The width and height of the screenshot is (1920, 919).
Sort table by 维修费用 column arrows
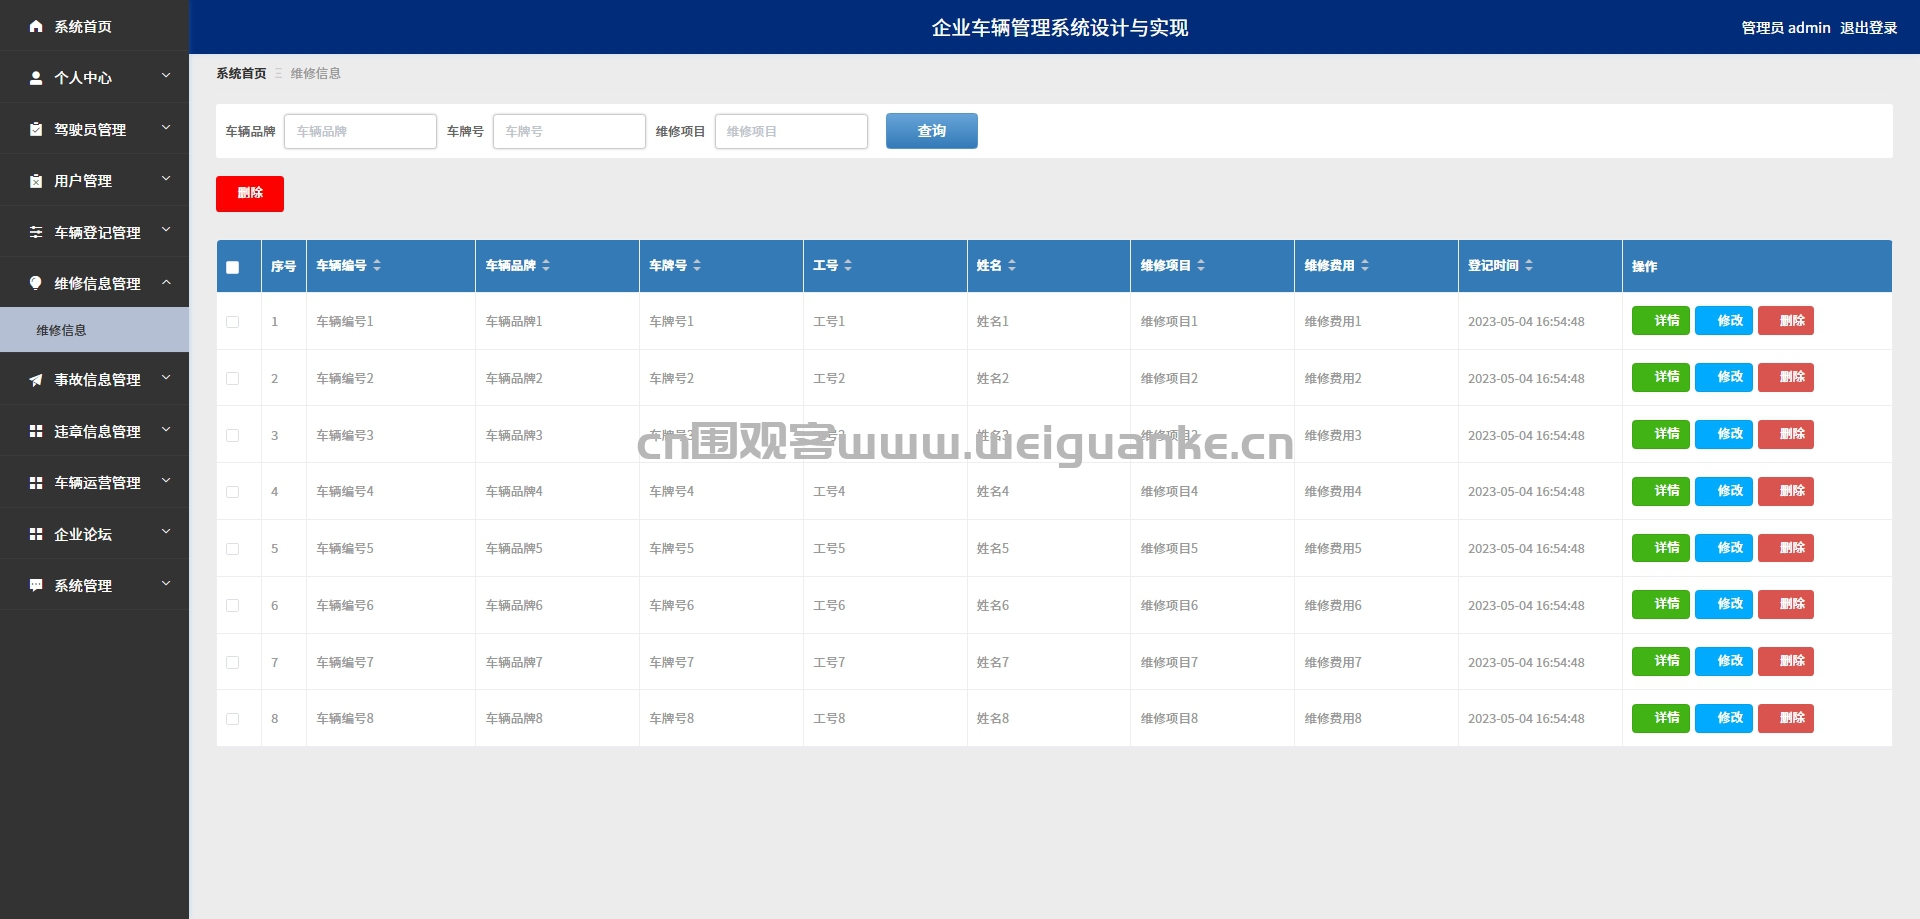coord(1365,265)
